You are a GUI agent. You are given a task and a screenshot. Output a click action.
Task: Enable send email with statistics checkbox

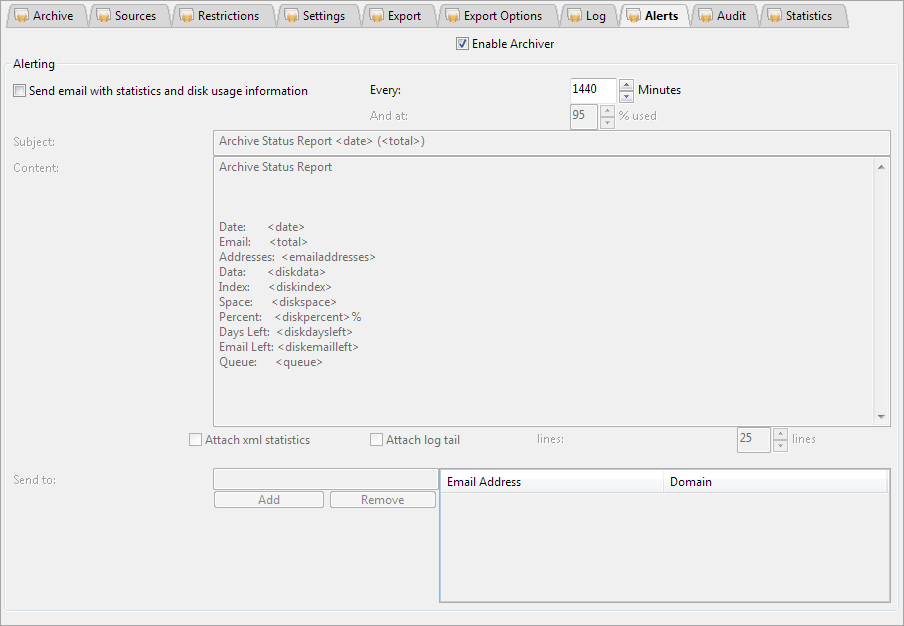(x=20, y=91)
